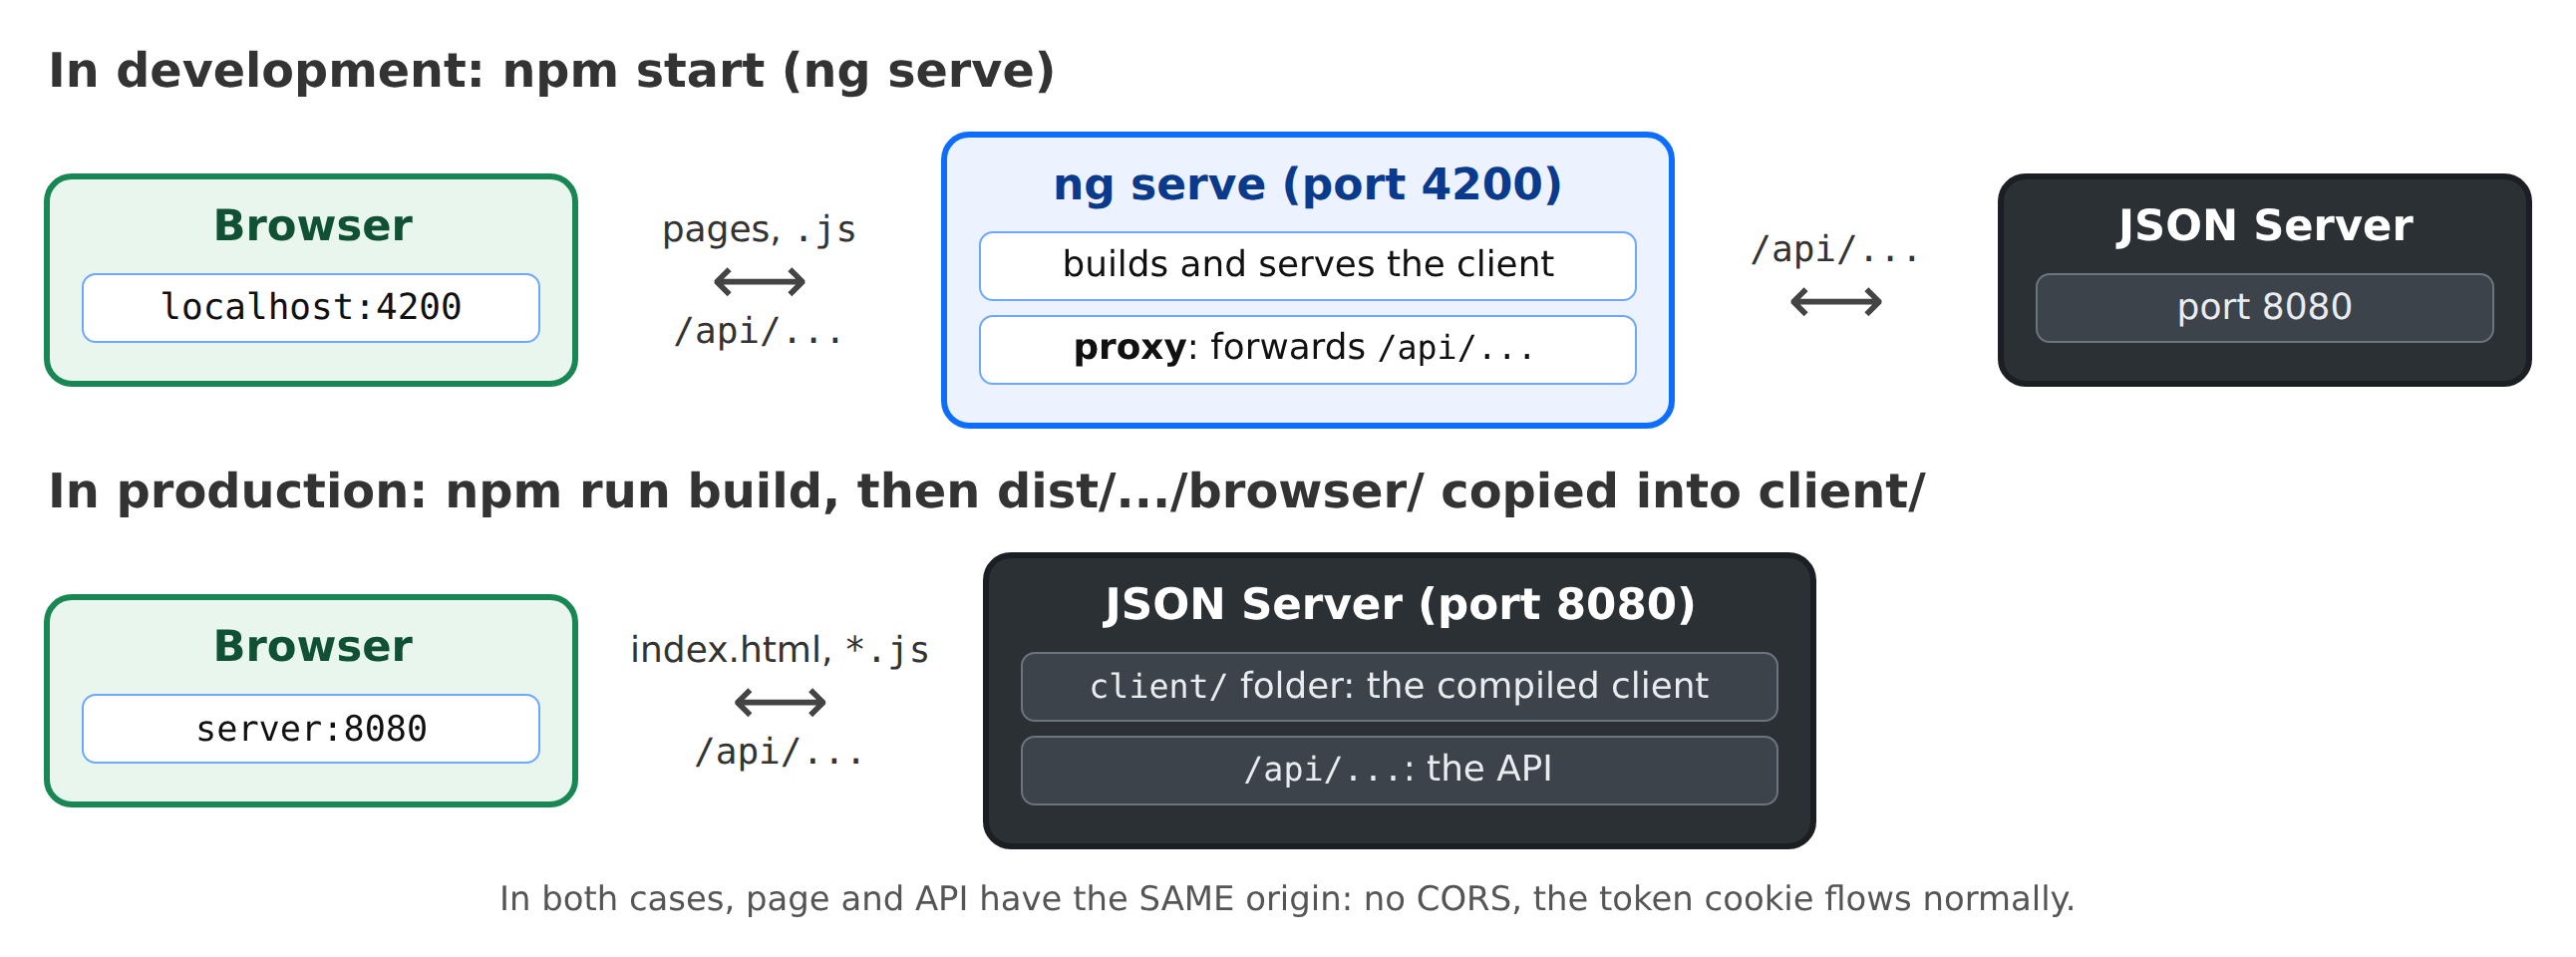This screenshot has height=957, width=2576.
Task: Click the "server:8080" box in Browser
Action: coord(311,729)
